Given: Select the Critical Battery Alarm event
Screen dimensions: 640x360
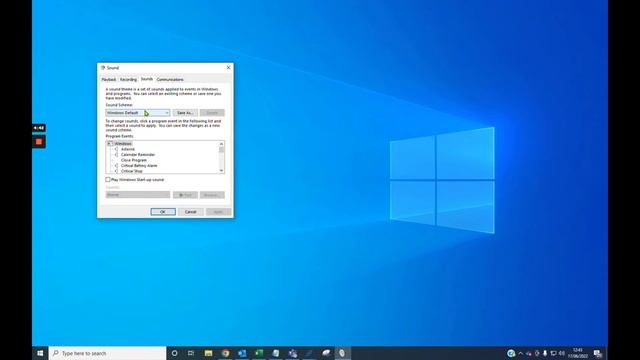Looking at the screenshot, I should (x=139, y=166).
